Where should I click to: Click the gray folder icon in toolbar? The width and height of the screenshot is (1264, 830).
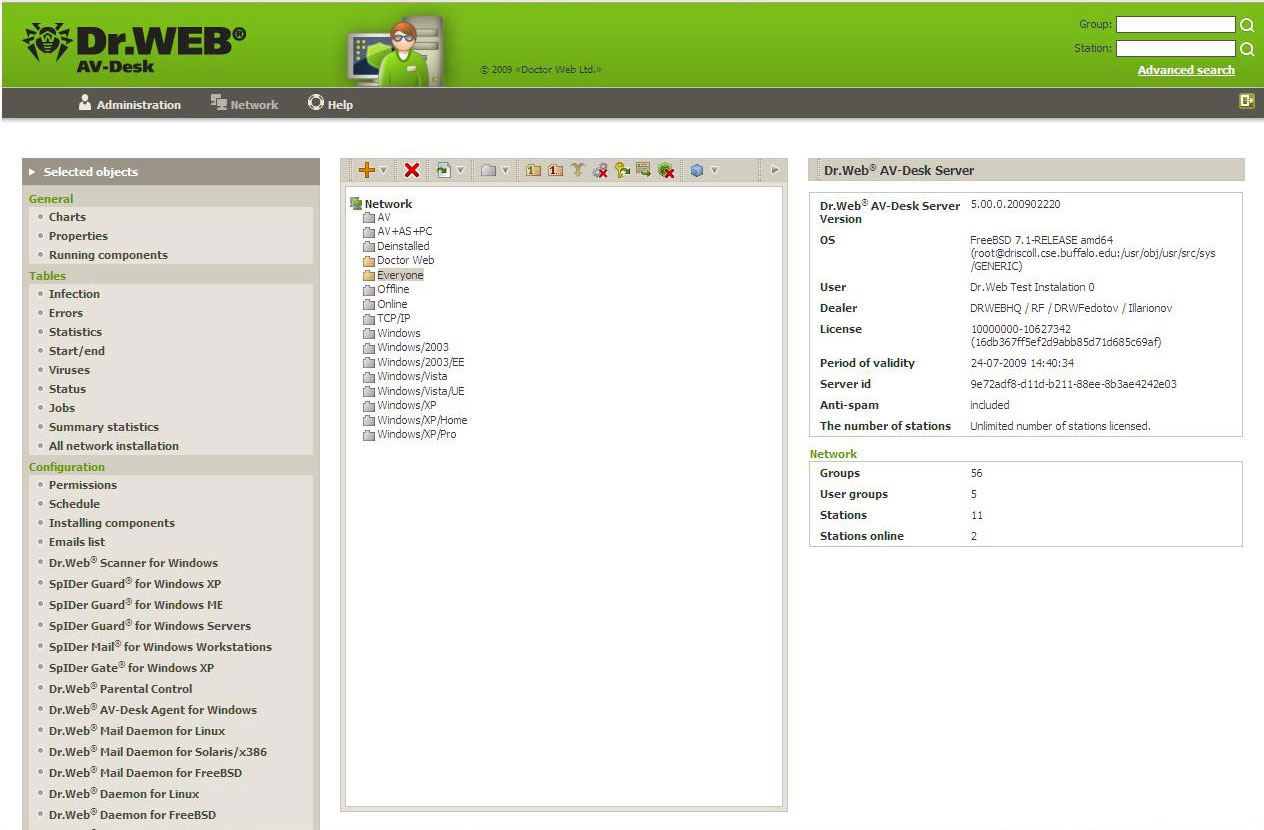tap(488, 170)
